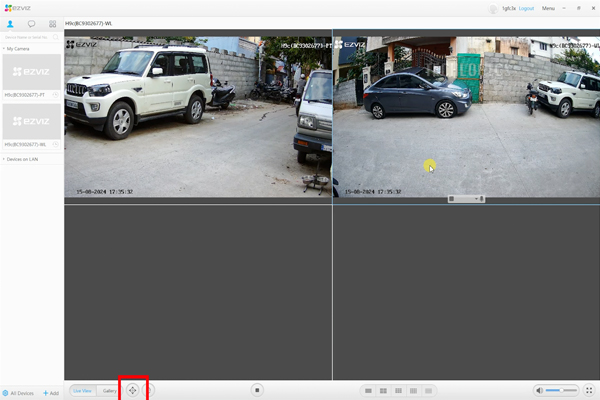Select the H9c(BC9302677)-WL camera thumbnail

[30, 121]
